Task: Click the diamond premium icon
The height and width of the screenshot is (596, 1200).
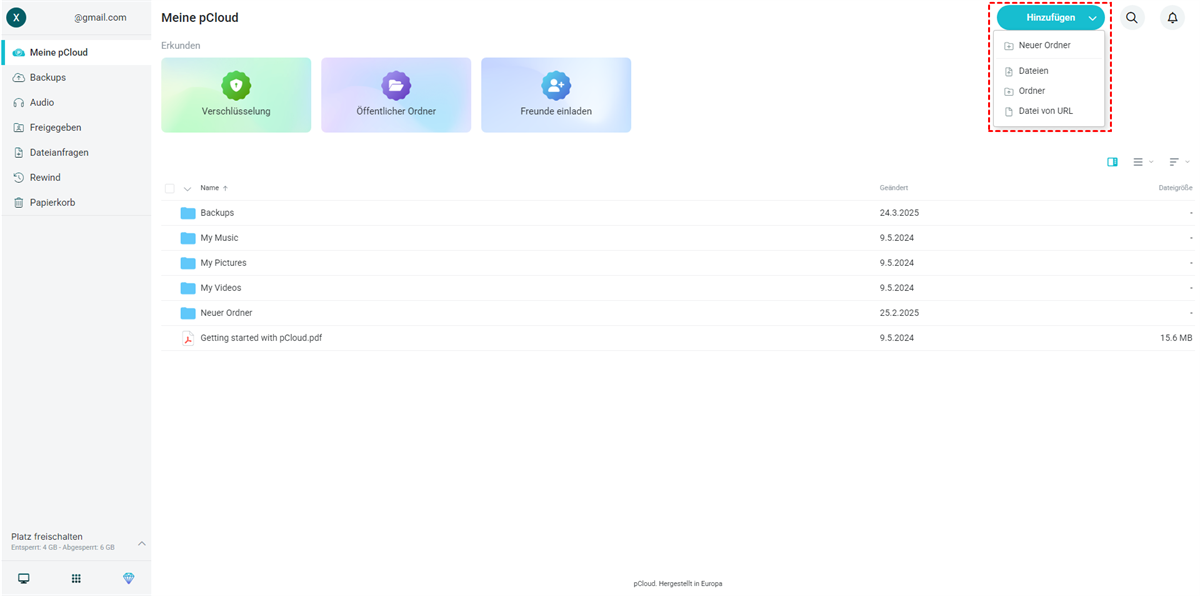Action: 128,578
